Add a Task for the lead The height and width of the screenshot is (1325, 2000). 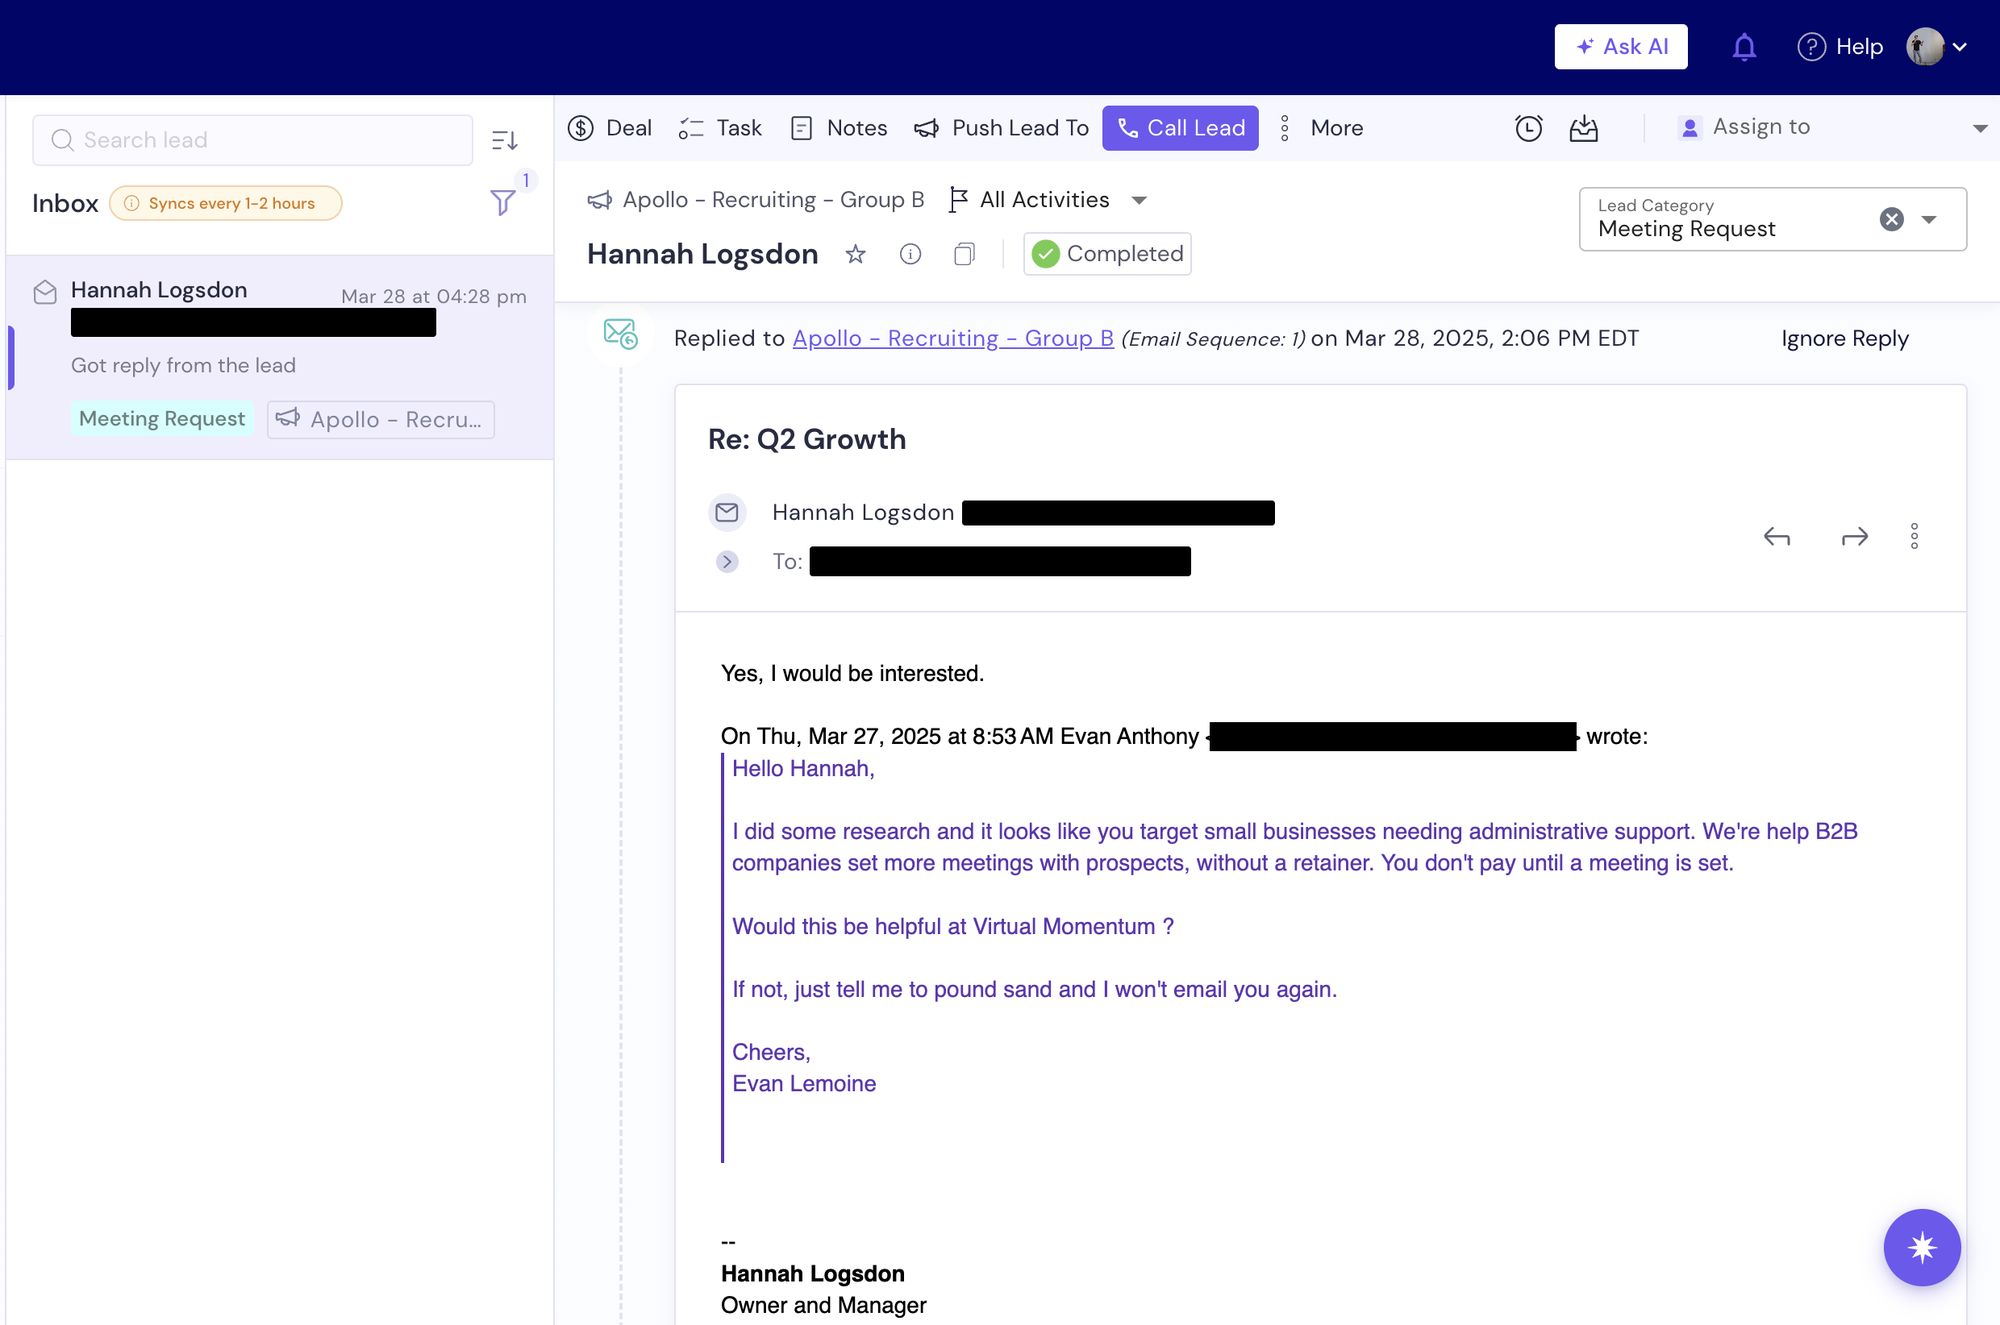(720, 128)
